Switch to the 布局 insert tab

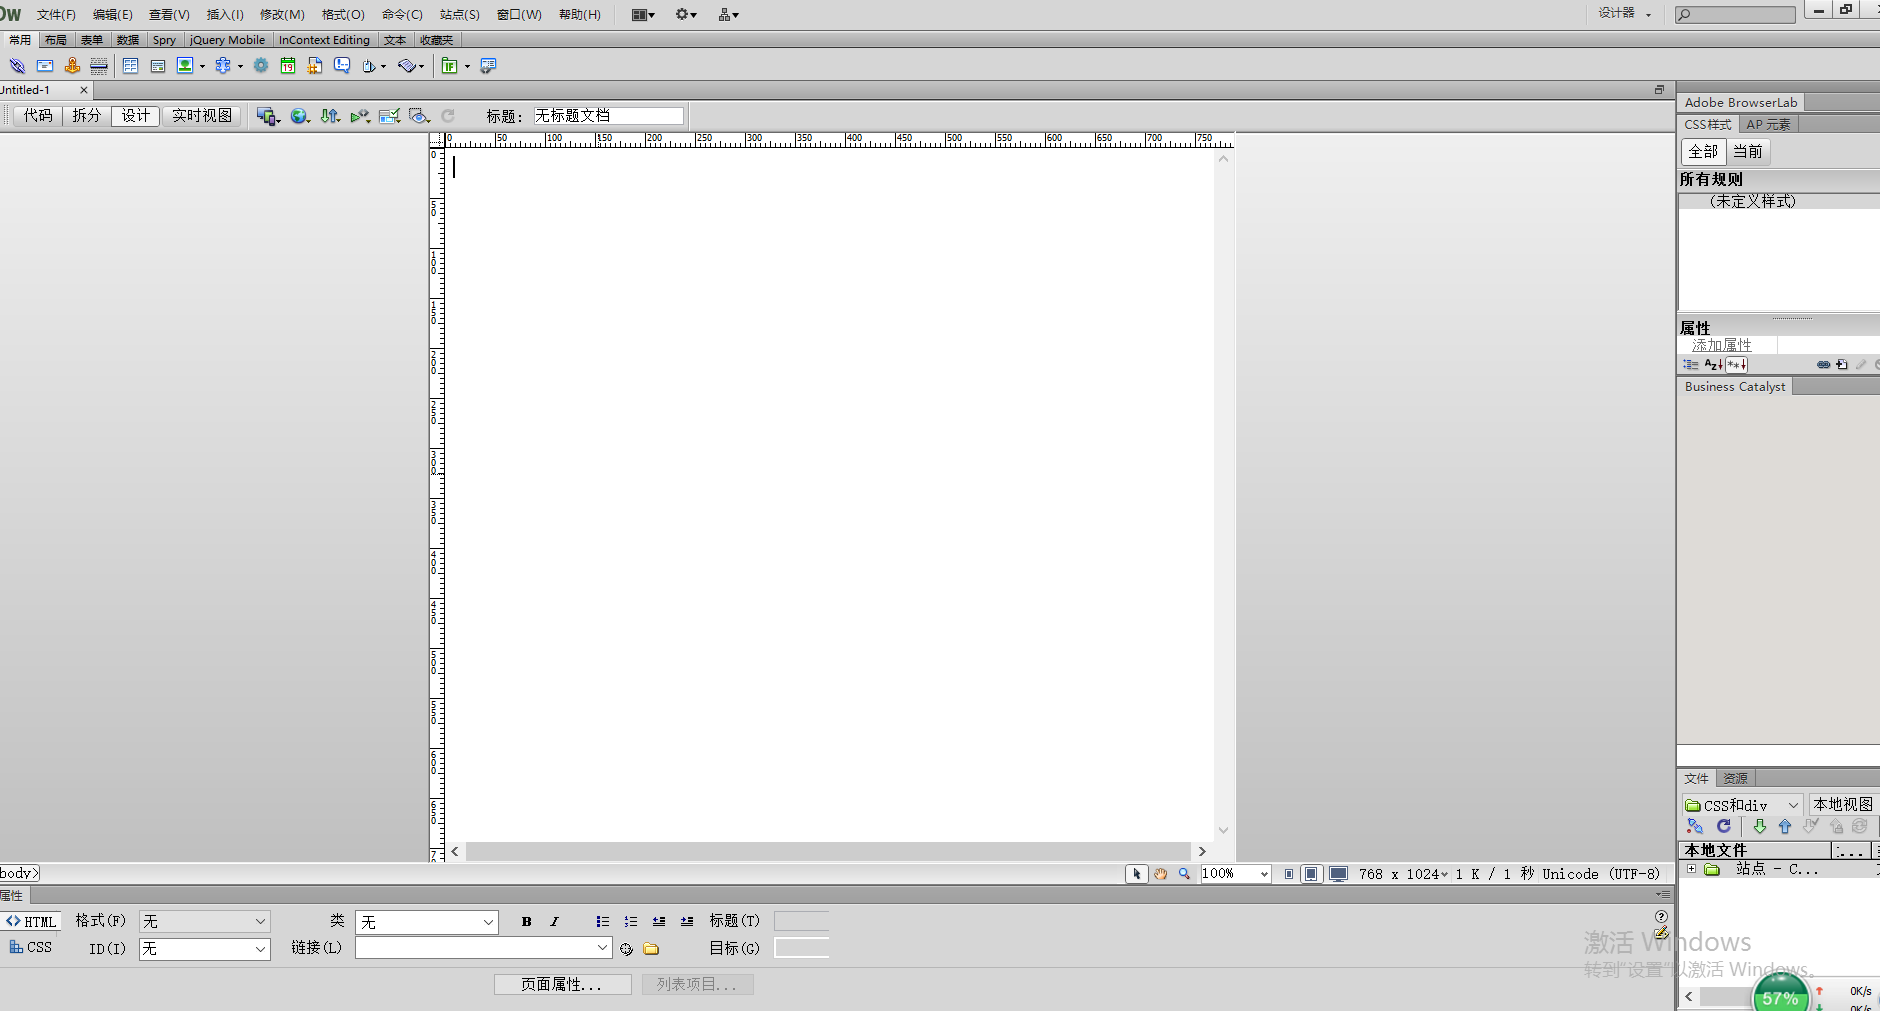pyautogui.click(x=56, y=40)
